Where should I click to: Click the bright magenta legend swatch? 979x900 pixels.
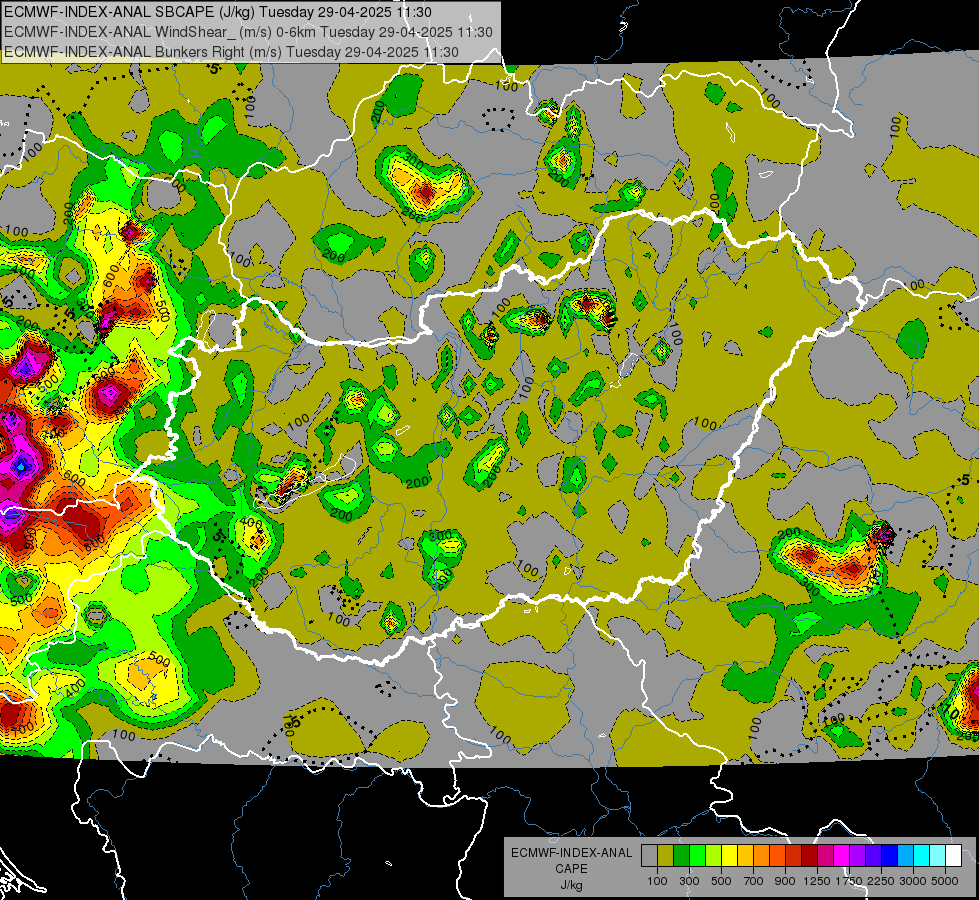click(x=842, y=855)
